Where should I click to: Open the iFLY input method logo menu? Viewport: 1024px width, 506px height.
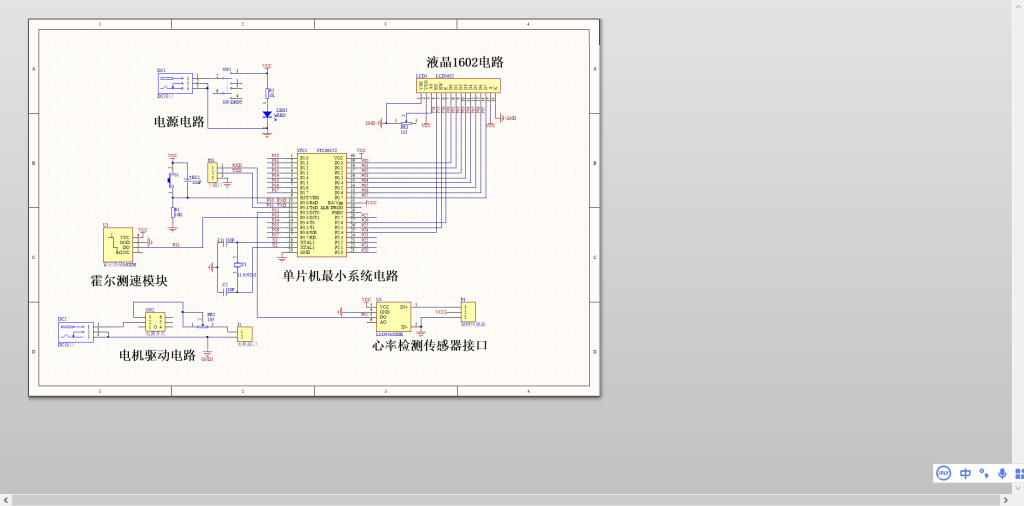(943, 473)
